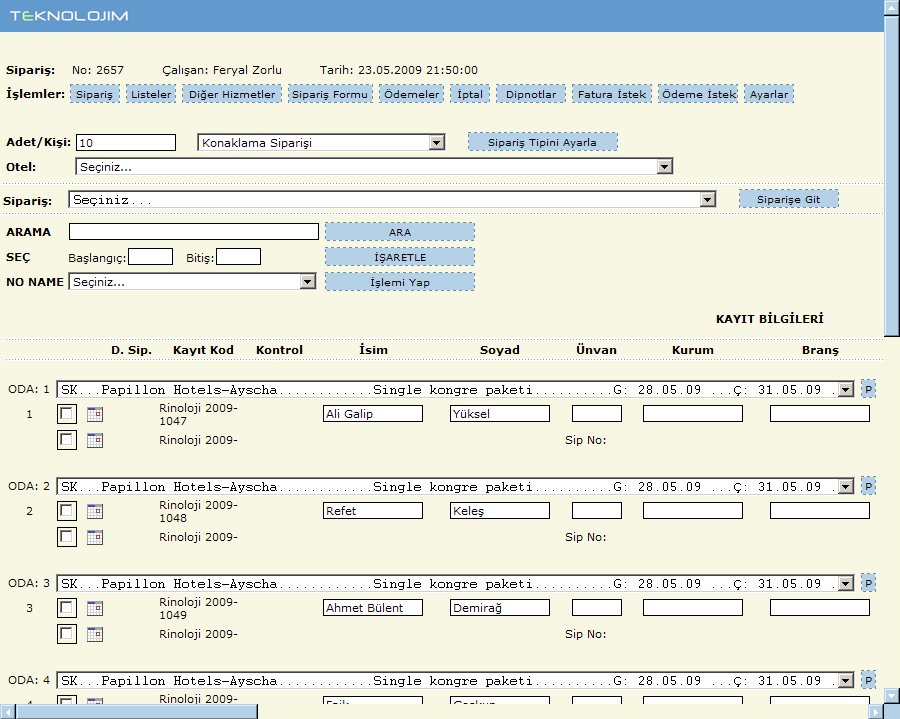This screenshot has width=900, height=719.
Task: Click the İşlemi Yap button
Action: tap(400, 282)
